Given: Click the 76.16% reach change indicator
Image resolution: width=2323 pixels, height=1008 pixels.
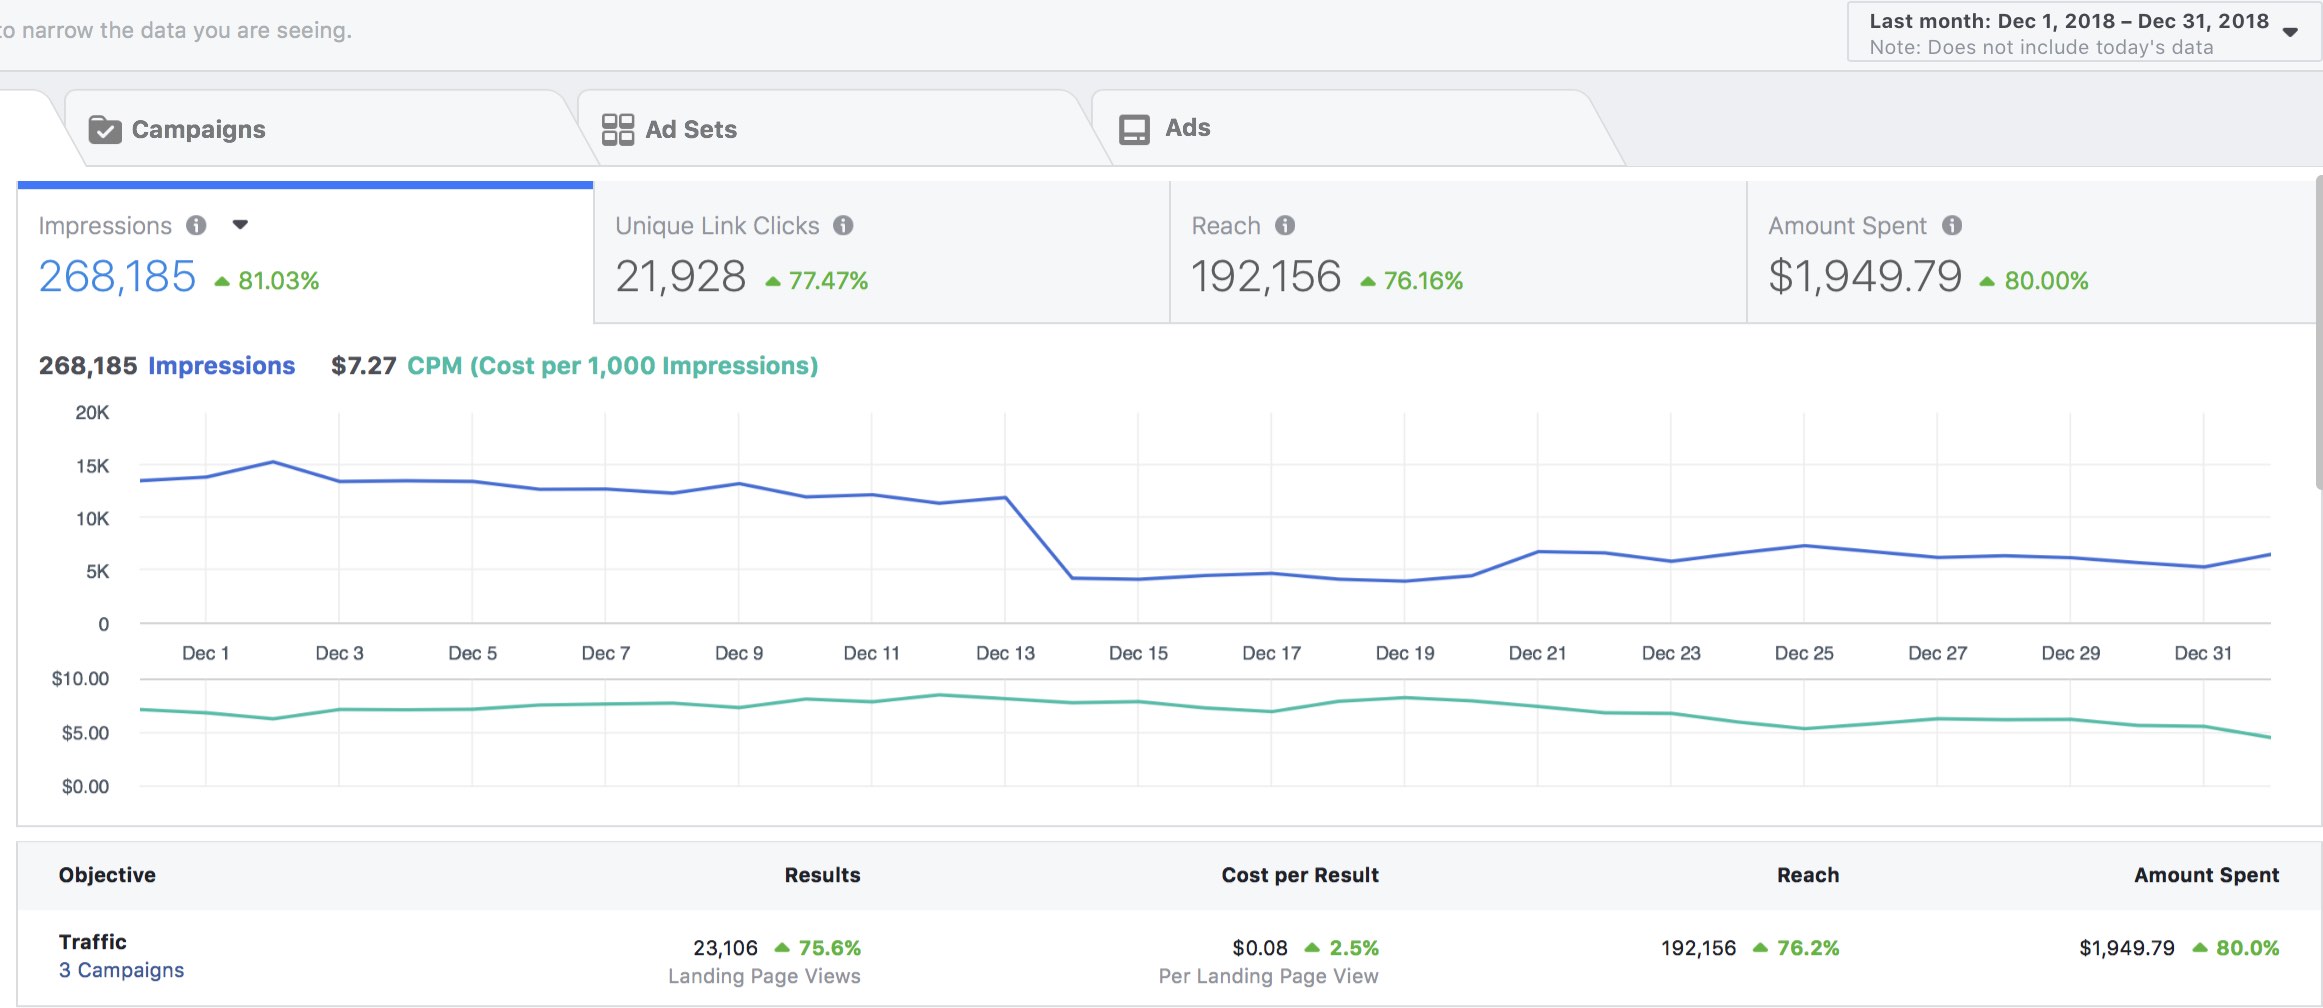Looking at the screenshot, I should point(1412,281).
